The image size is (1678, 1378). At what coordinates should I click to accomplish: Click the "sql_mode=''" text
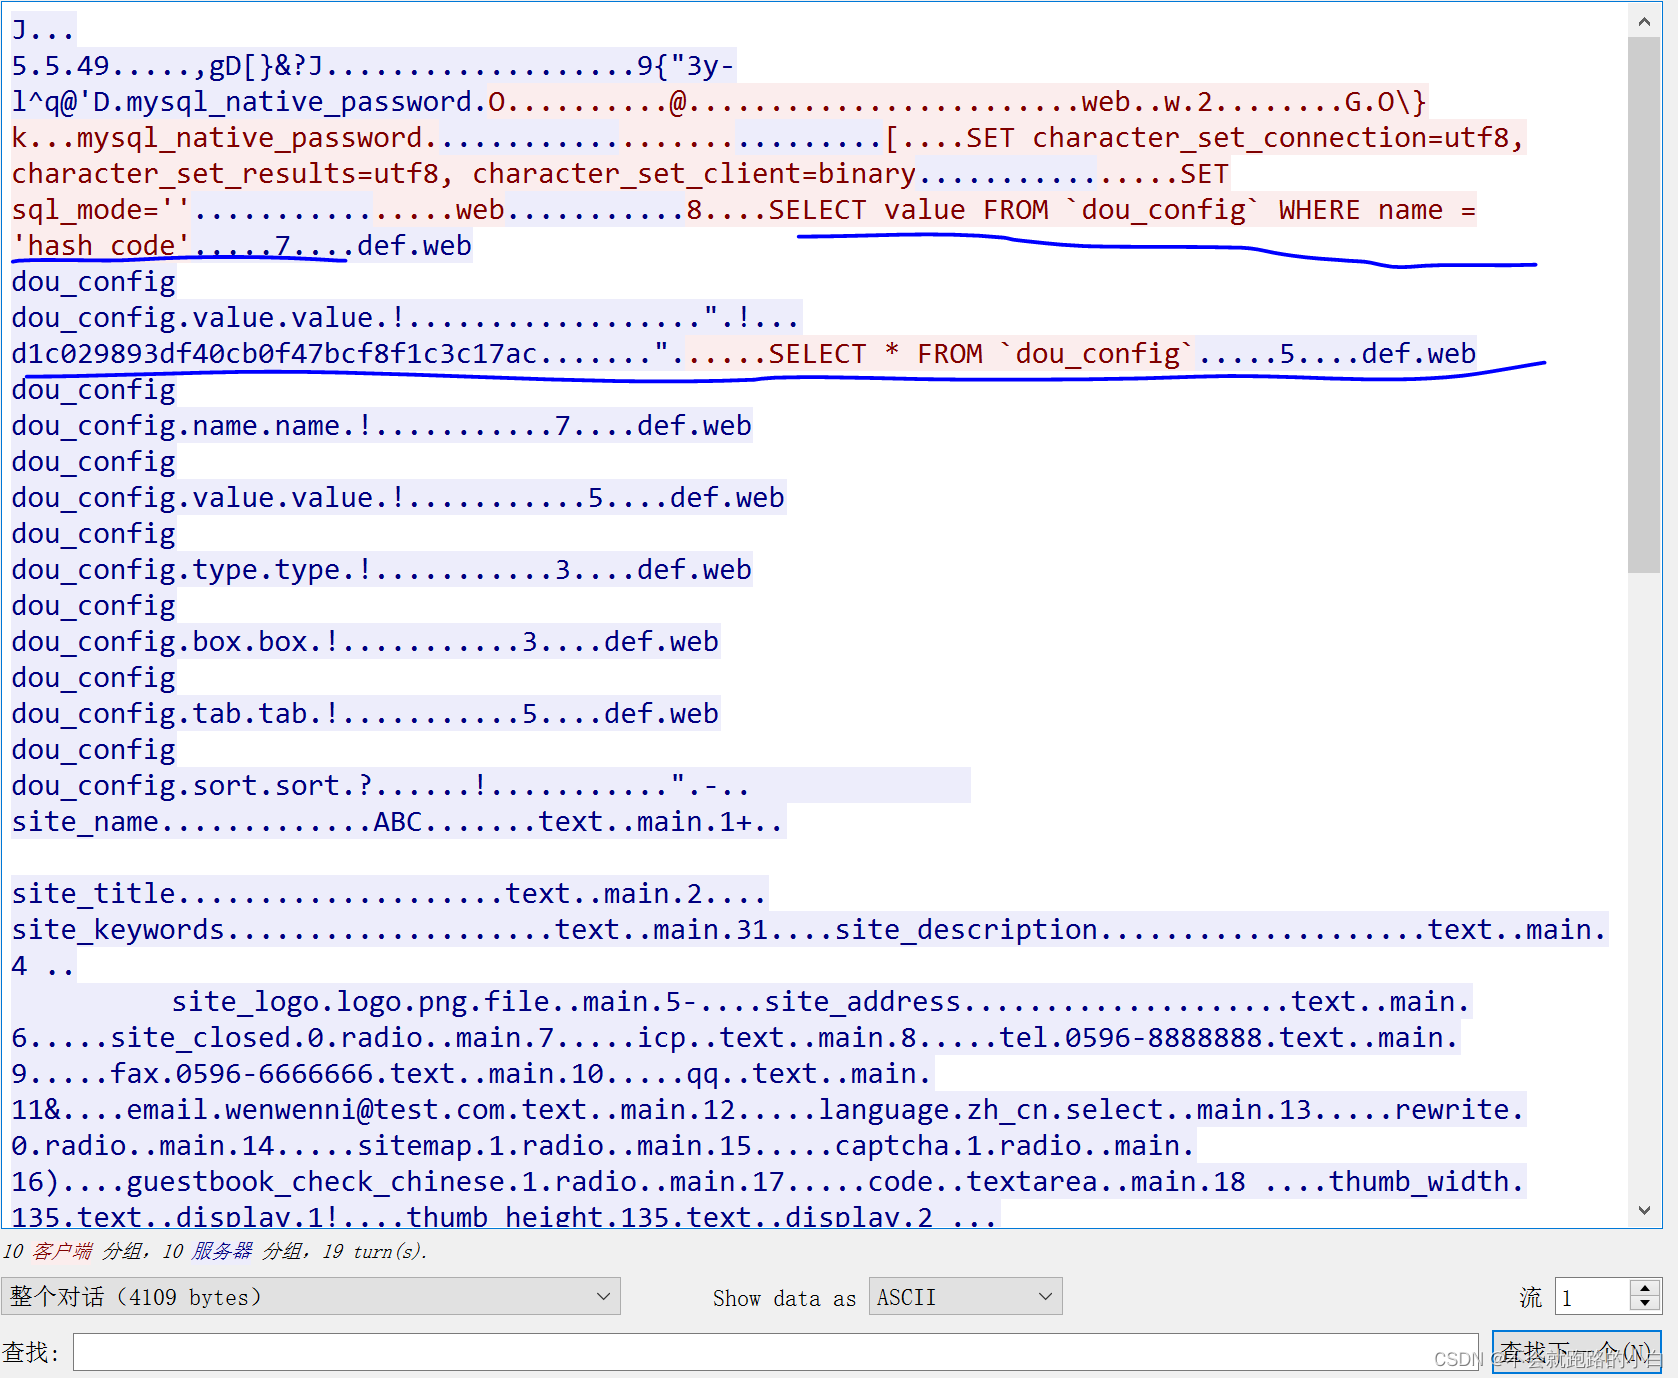tap(101, 210)
